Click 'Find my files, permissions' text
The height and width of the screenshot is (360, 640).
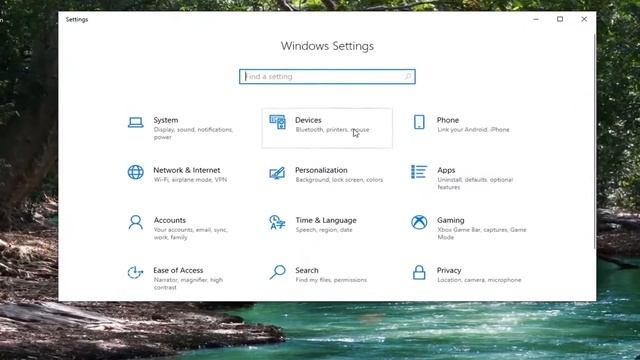point(331,280)
